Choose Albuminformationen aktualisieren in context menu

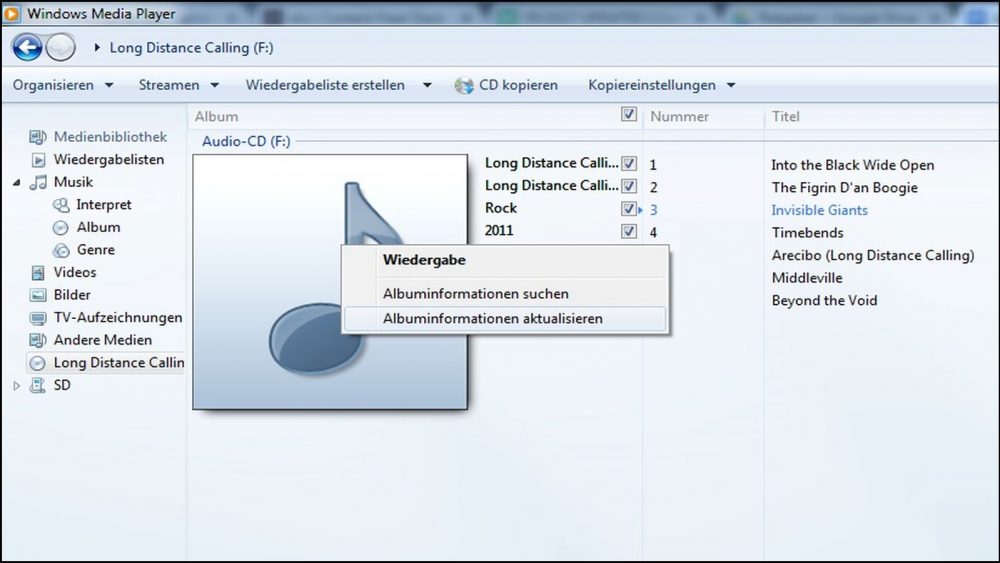[506, 319]
